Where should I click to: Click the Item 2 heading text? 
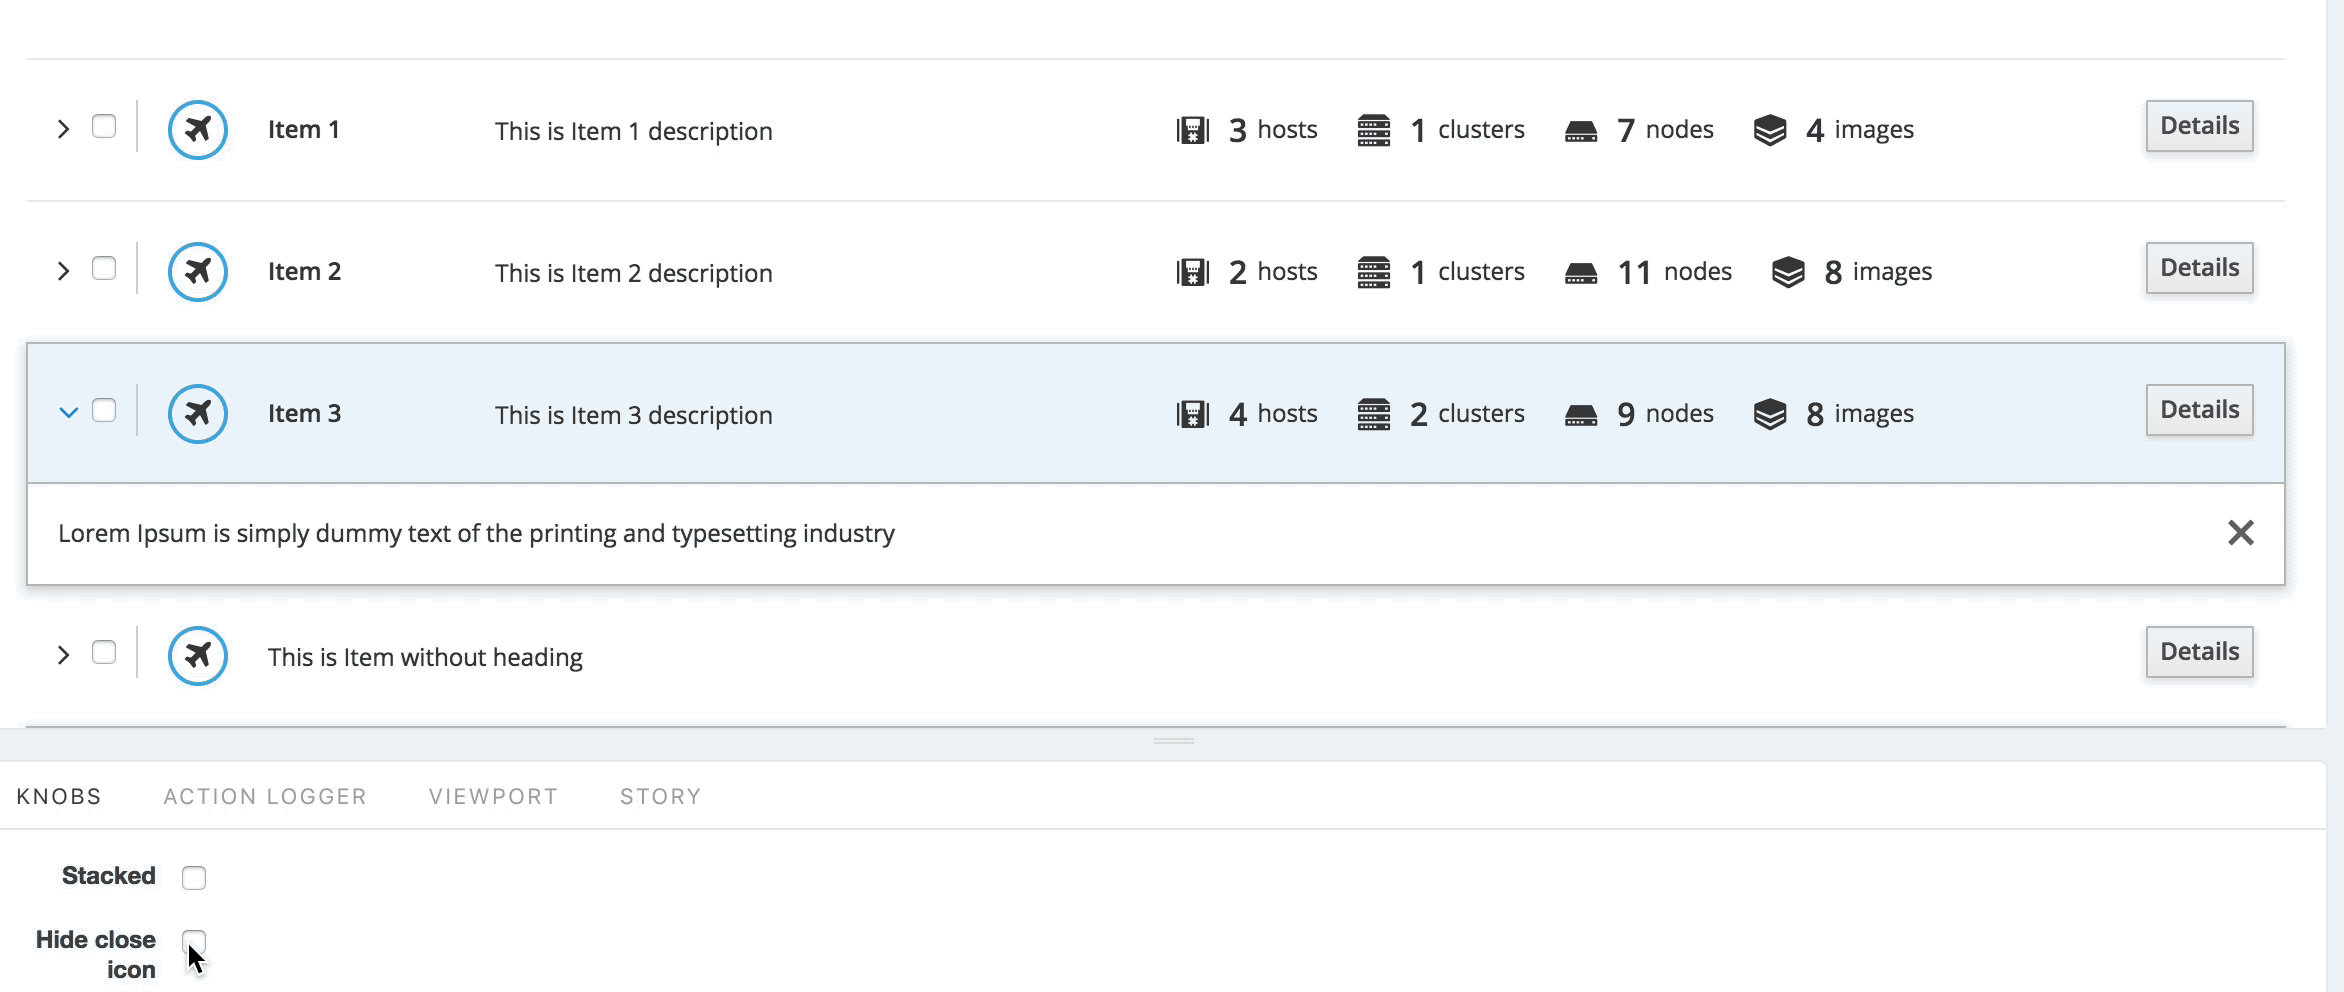(304, 272)
